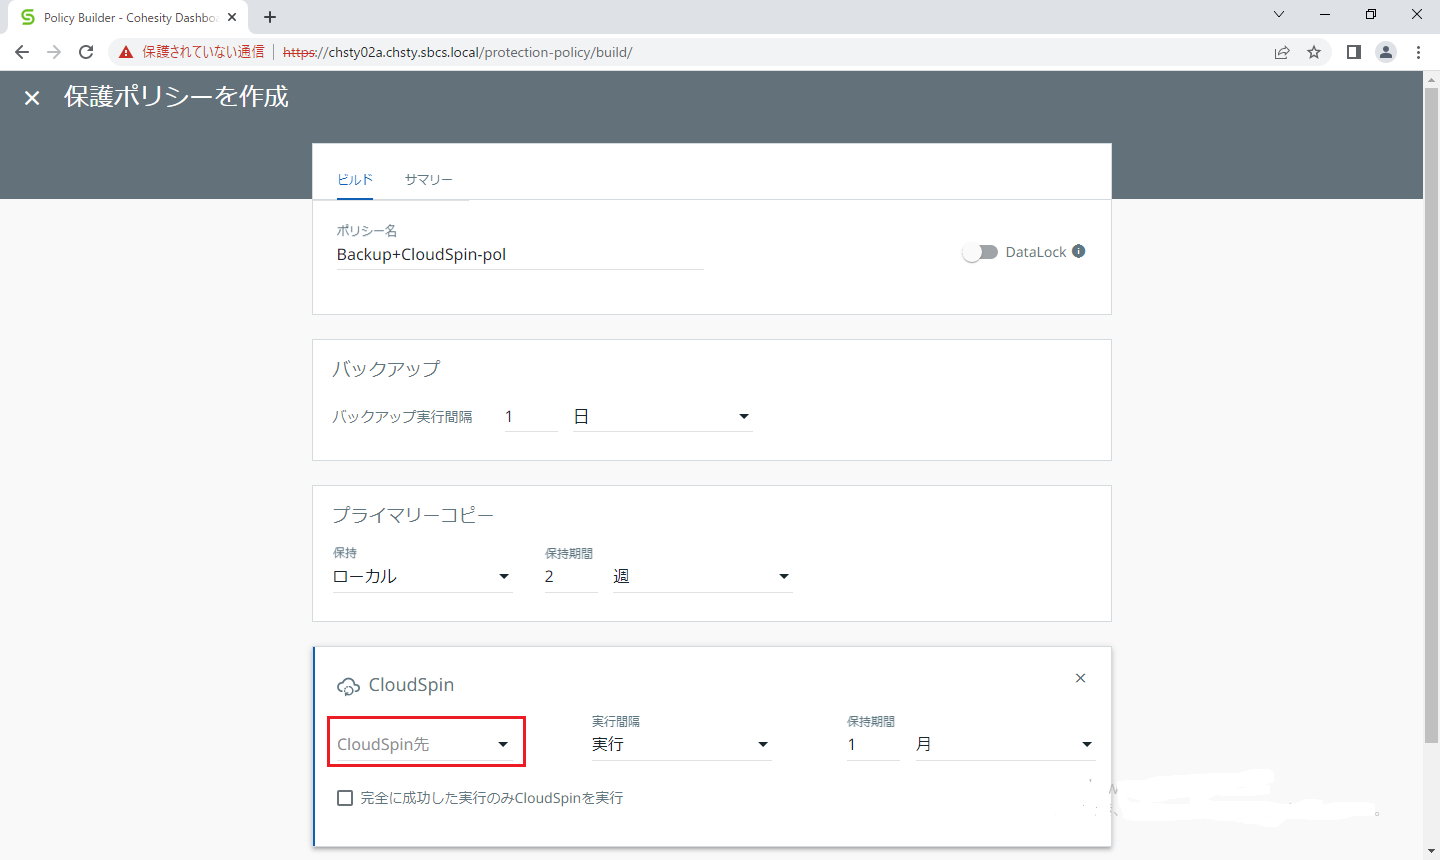The height and width of the screenshot is (860, 1440).
Task: Open the browser side panel
Action: click(x=1354, y=52)
